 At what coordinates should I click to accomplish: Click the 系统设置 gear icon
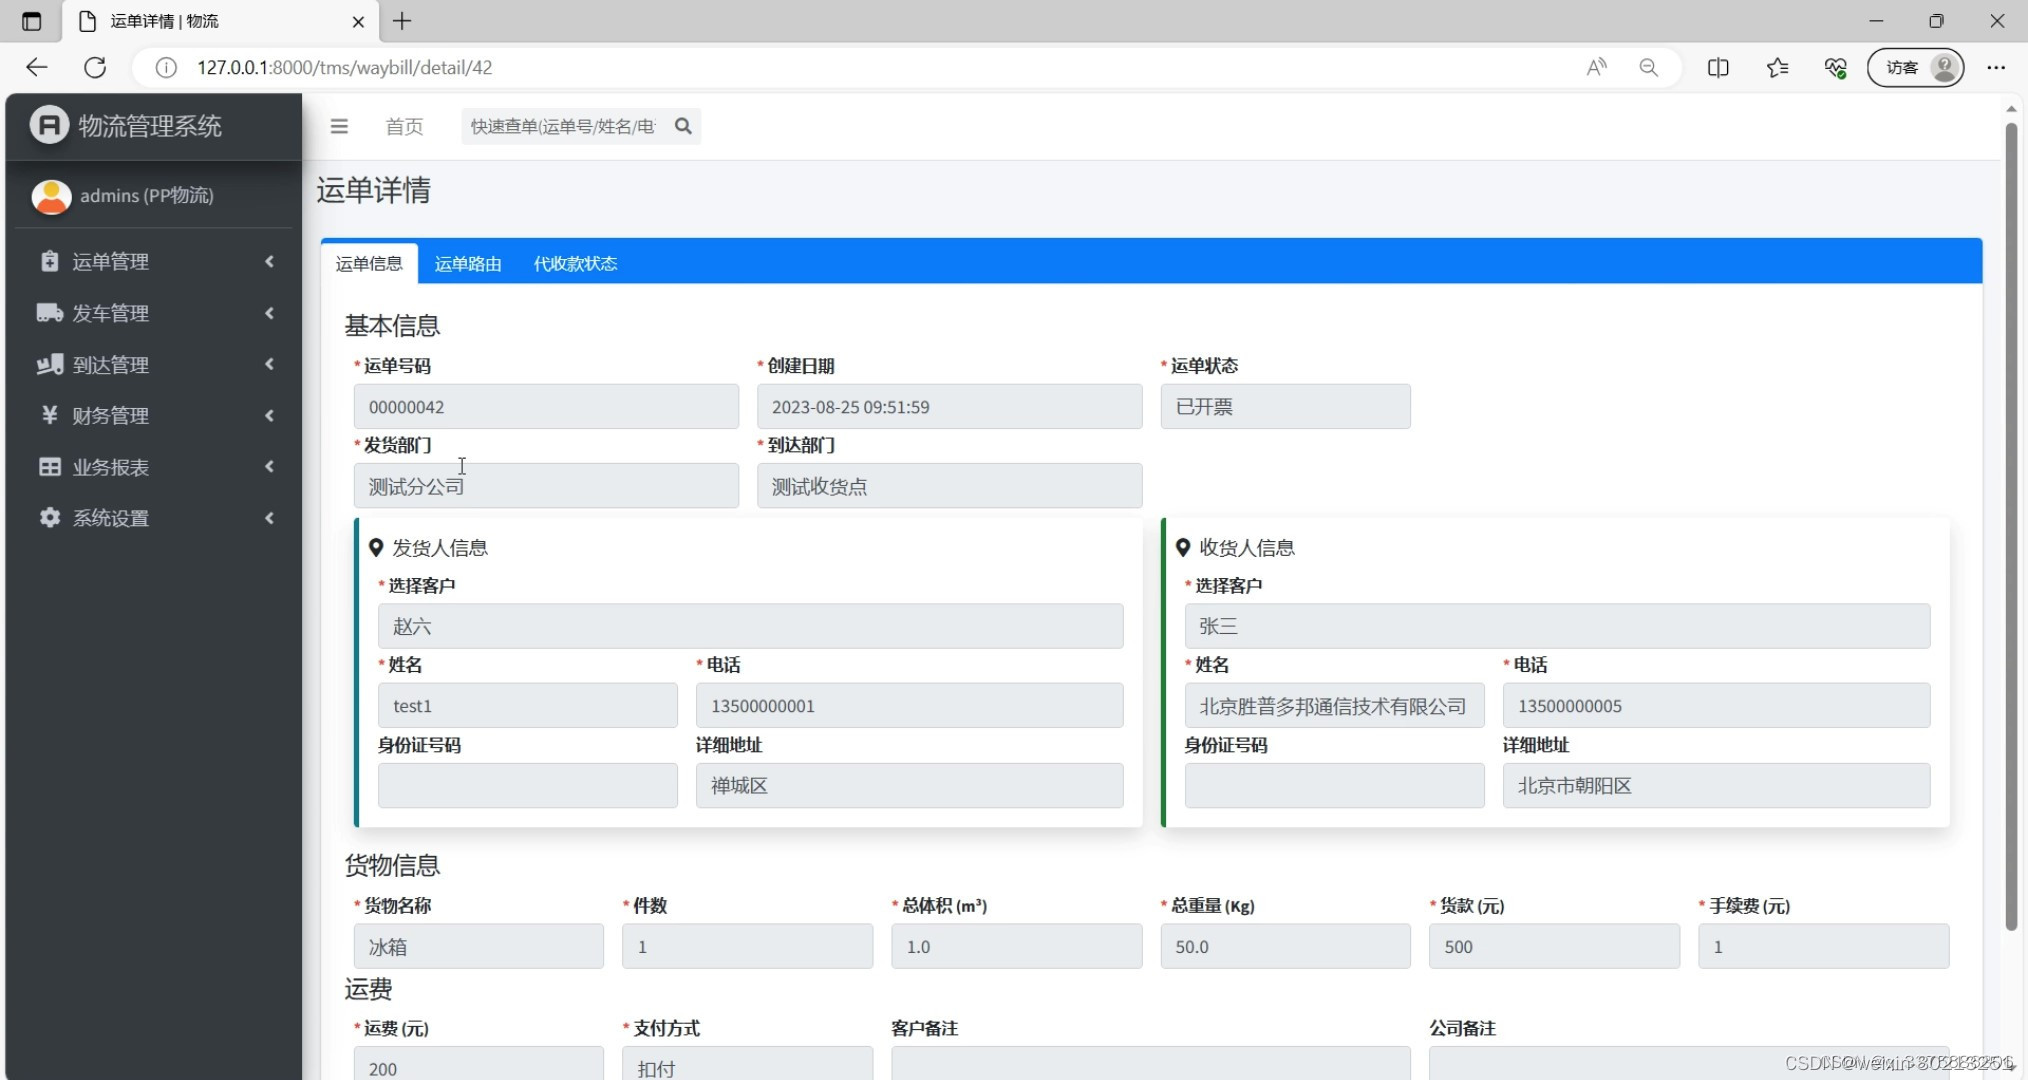49,518
